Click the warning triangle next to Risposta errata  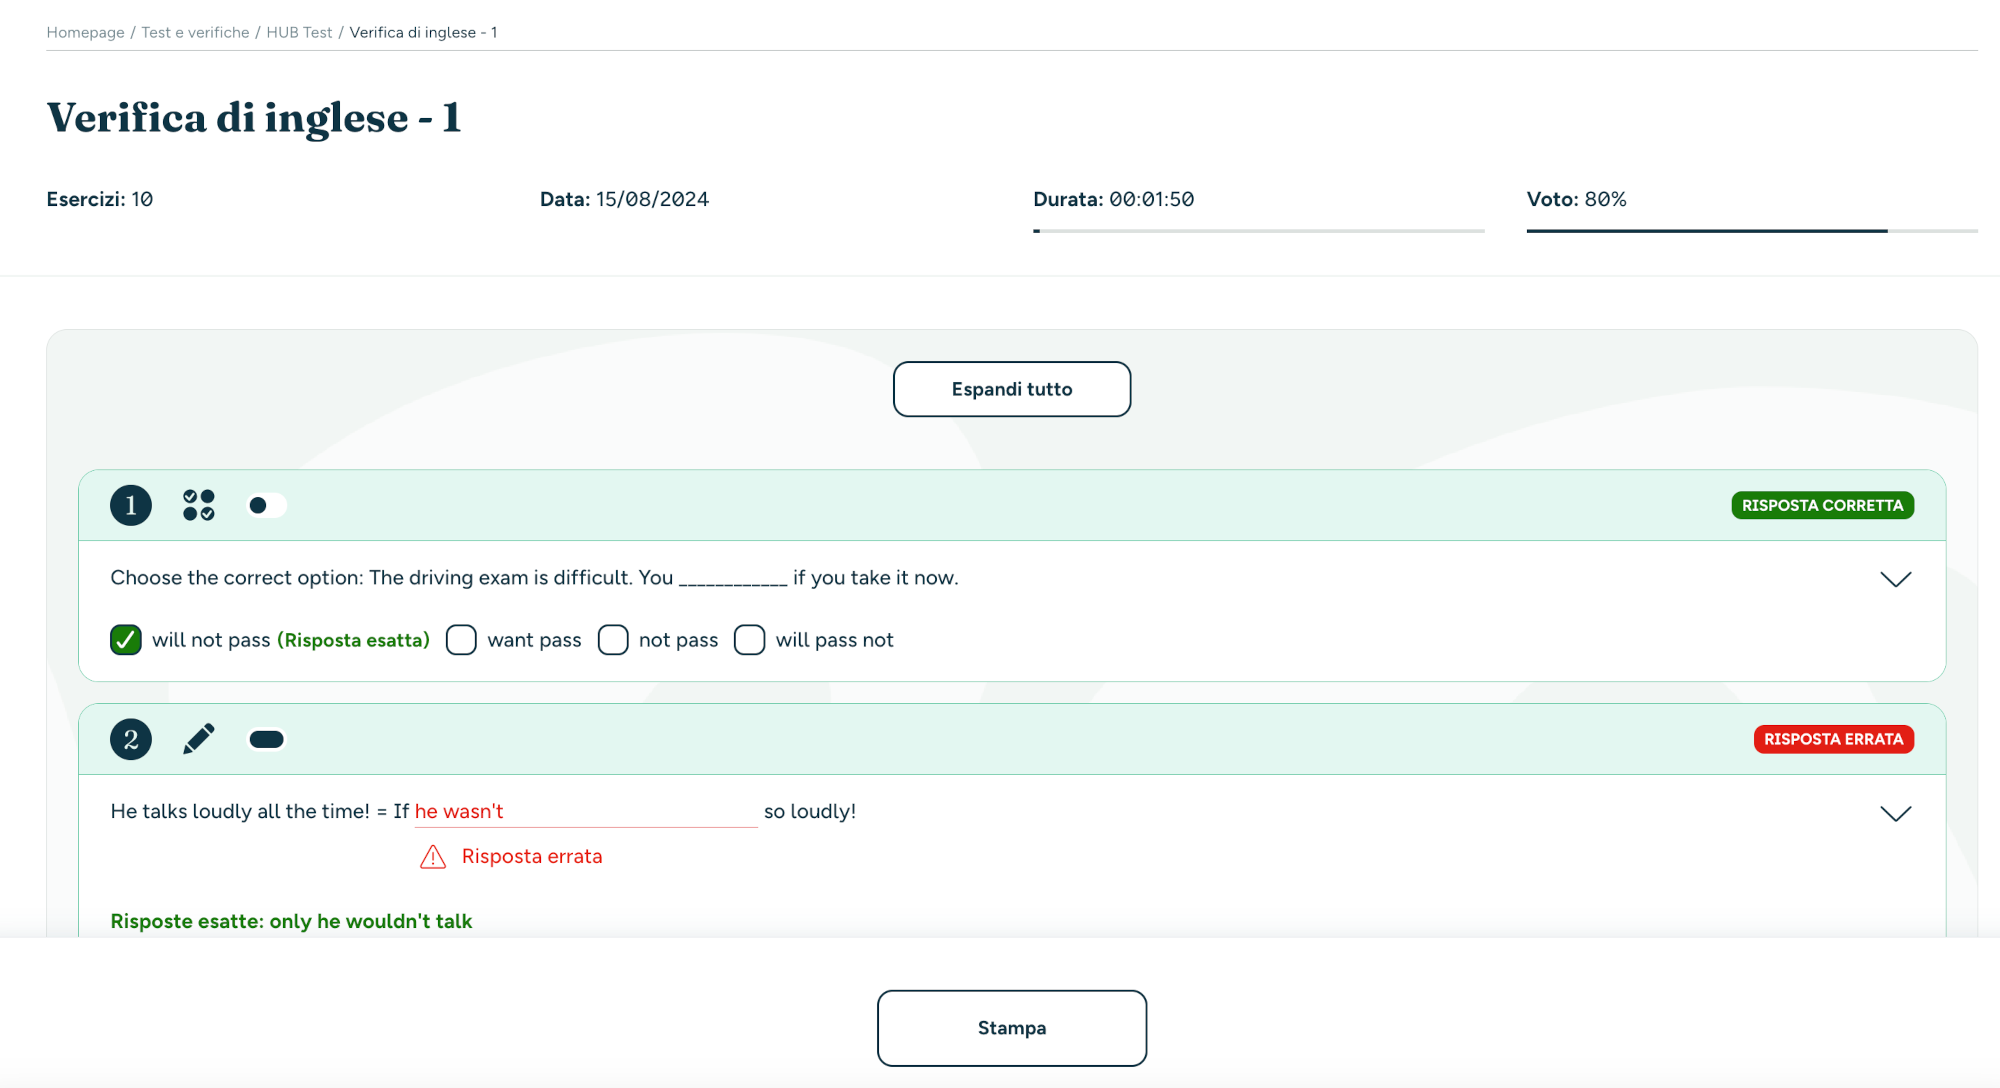click(433, 857)
